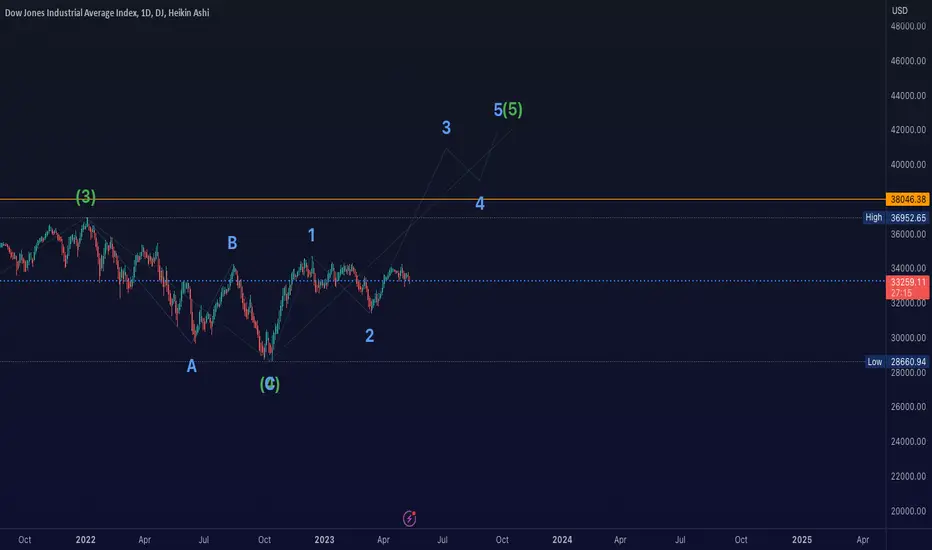Click the USD currency label
This screenshot has height=550, width=932.
(x=900, y=10)
